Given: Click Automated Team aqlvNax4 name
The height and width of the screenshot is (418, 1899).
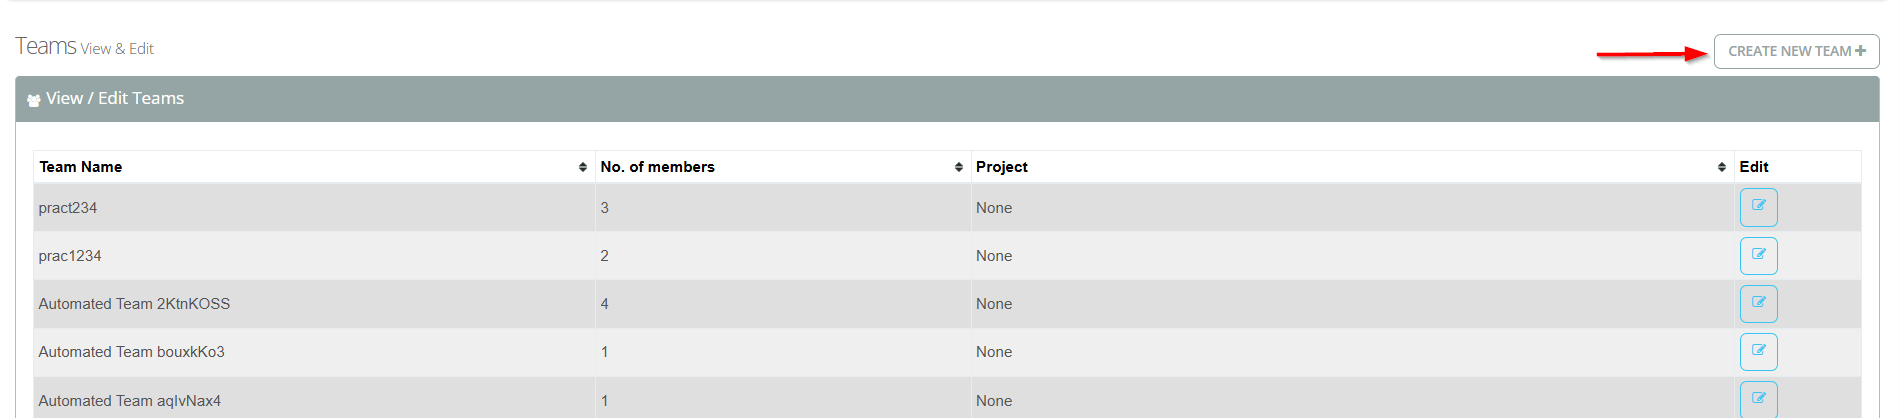Looking at the screenshot, I should [130, 401].
